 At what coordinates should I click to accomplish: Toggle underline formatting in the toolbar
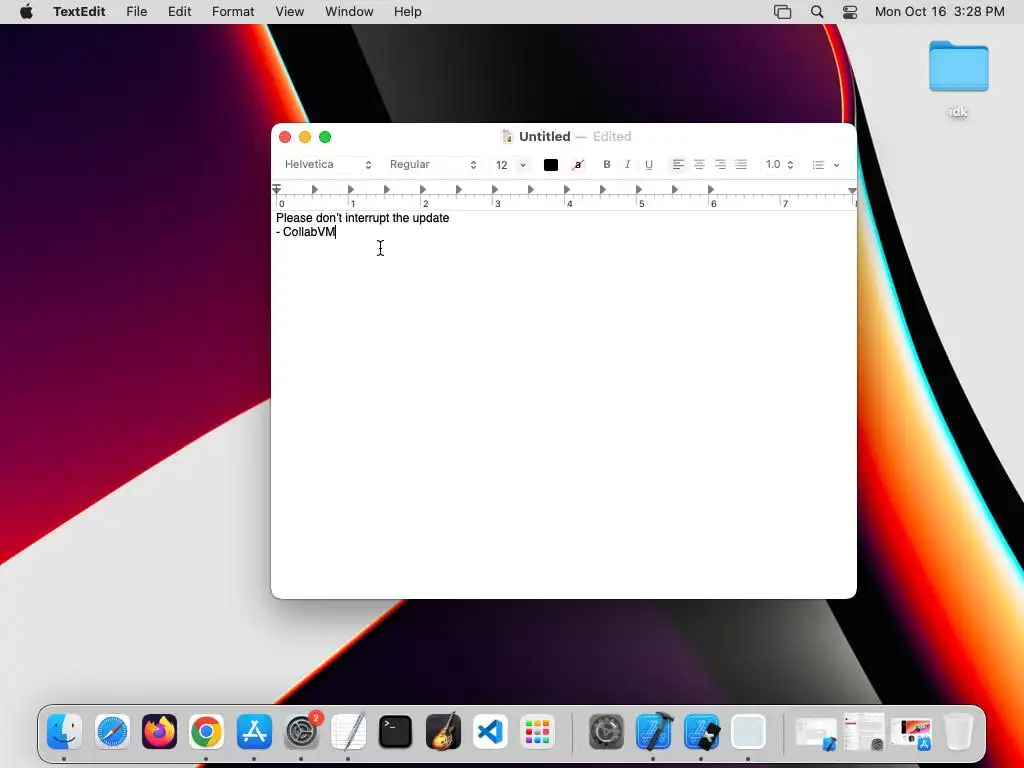point(648,165)
